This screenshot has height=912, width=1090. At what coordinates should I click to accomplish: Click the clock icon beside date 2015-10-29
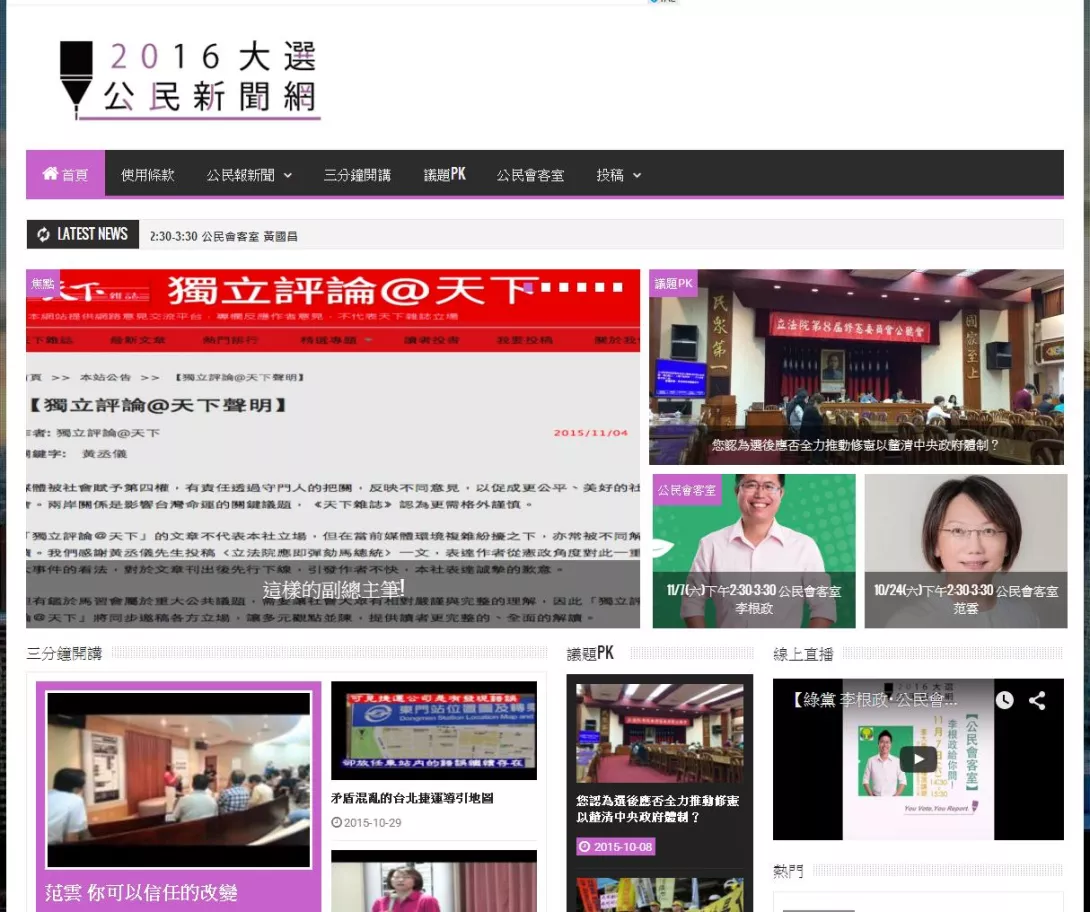pyautogui.click(x=336, y=822)
